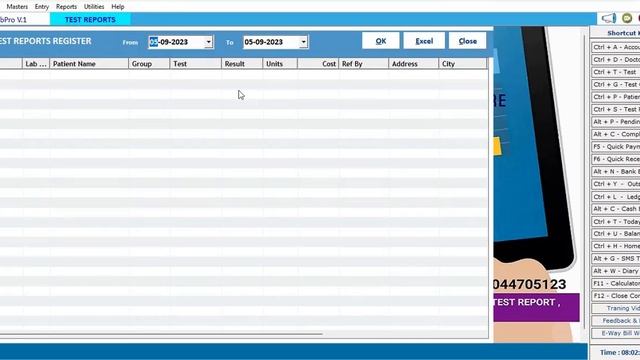Viewport: 640px width, 360px height.
Task: Click the Ctrl + L Ledger shortcut
Action: (616, 197)
